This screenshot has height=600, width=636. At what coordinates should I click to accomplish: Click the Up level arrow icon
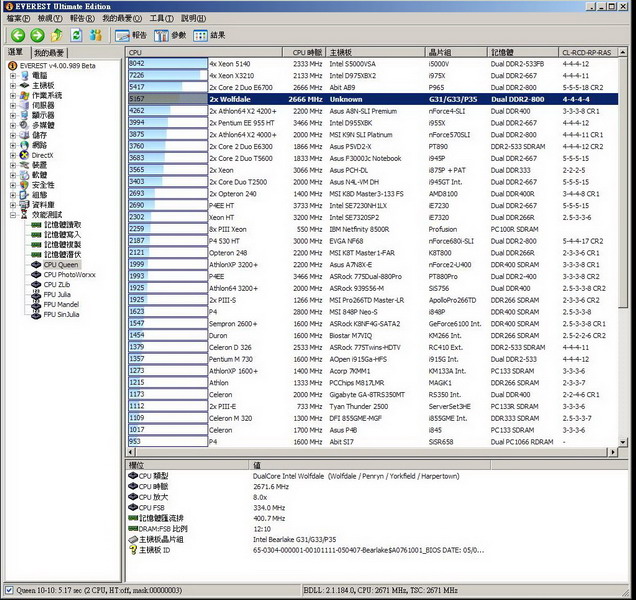56,36
